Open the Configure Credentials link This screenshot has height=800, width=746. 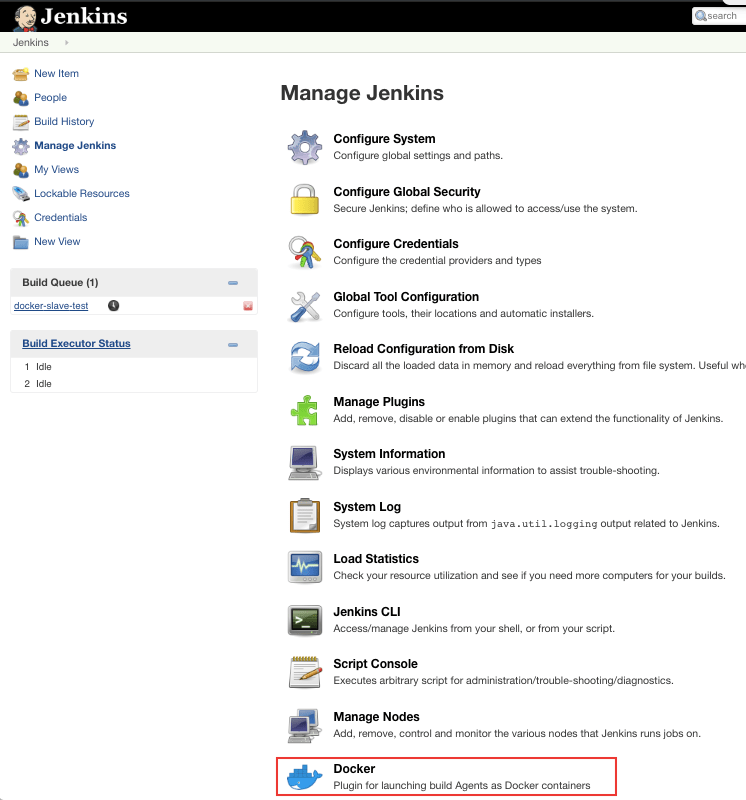coord(396,244)
